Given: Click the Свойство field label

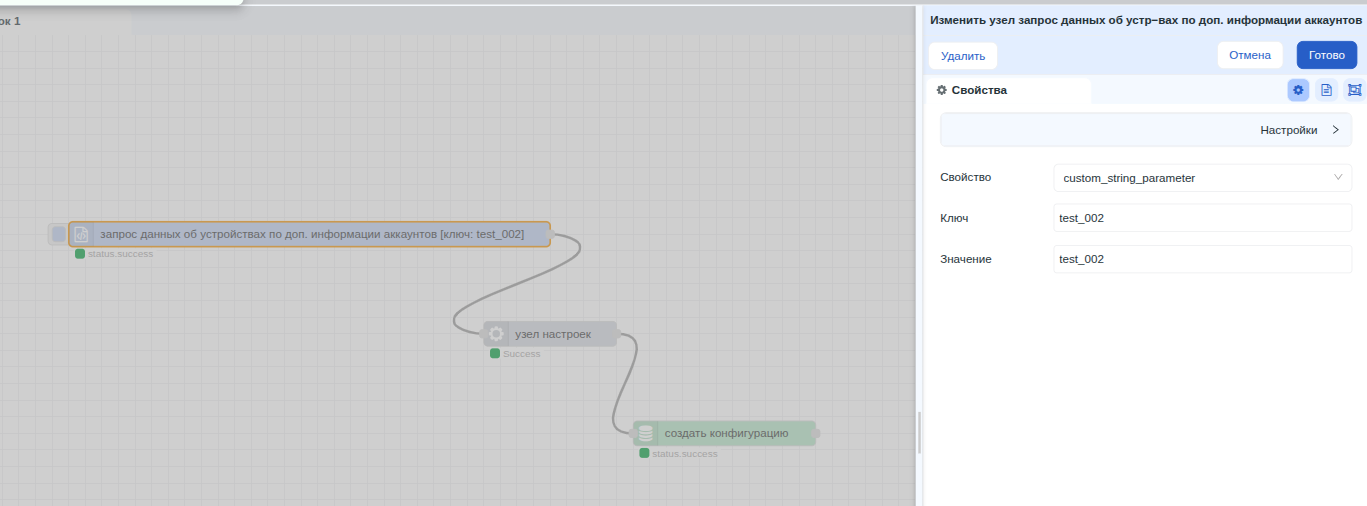Looking at the screenshot, I should (966, 177).
